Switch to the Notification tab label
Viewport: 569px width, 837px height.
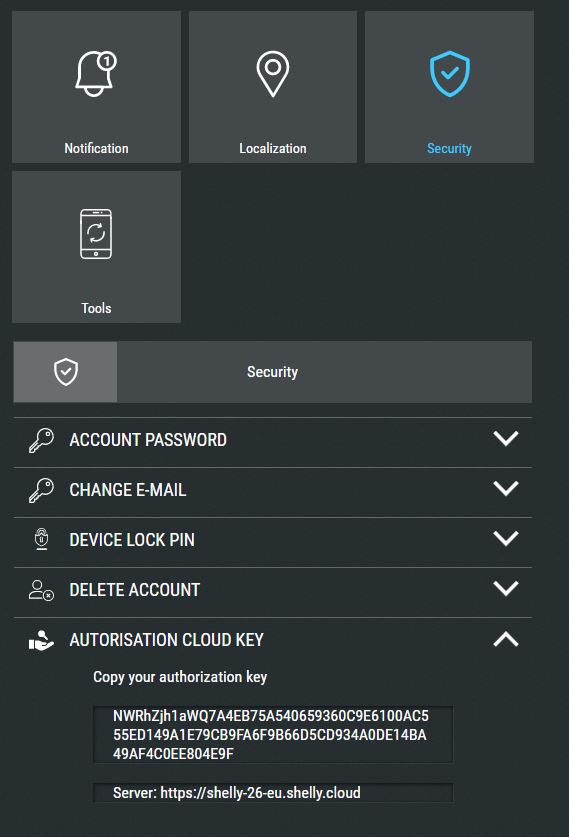click(x=96, y=148)
